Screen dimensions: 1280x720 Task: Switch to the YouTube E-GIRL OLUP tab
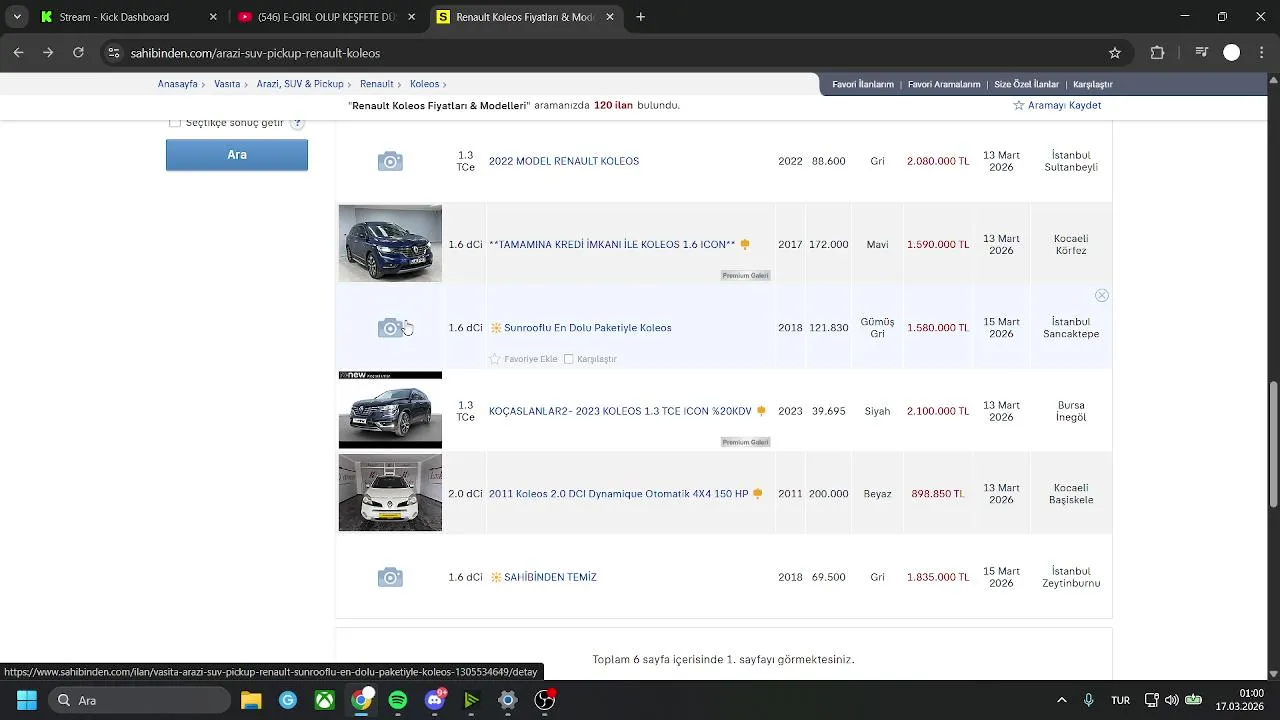click(x=326, y=17)
